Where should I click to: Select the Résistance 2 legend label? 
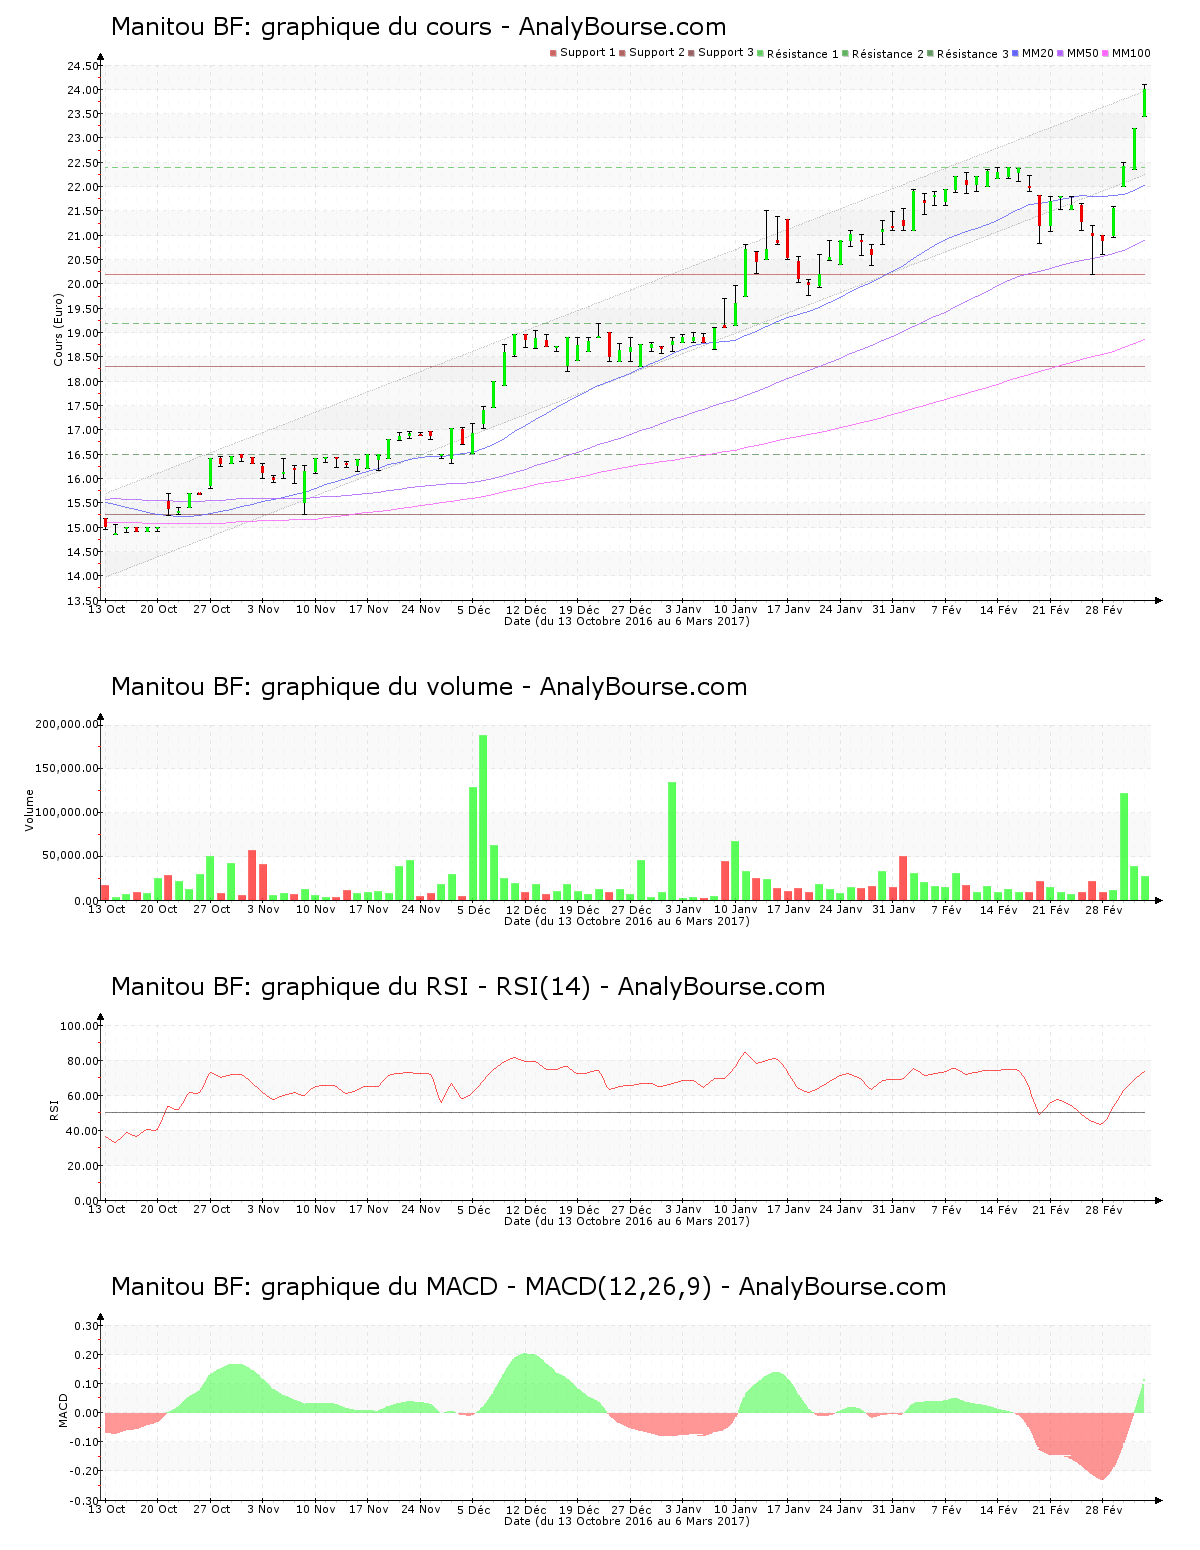point(888,54)
